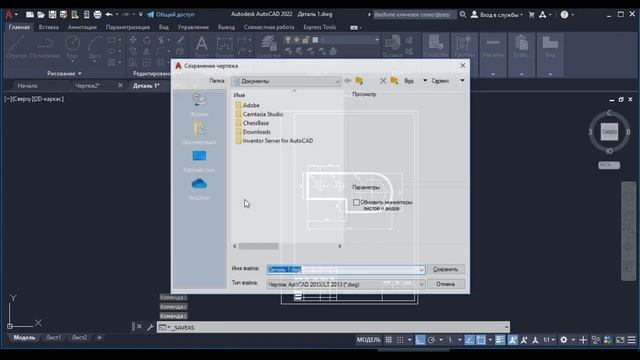Click the Общий доступ share button
This screenshot has height=360, width=640.
pos(171,15)
